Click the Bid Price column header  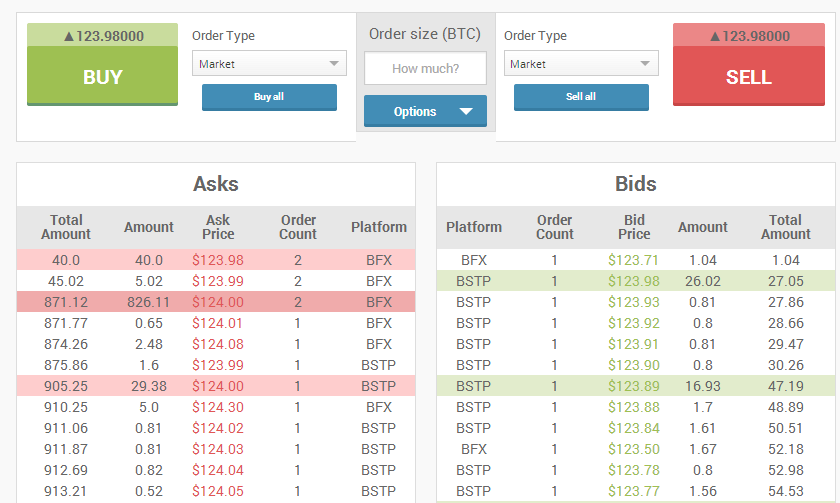pos(634,227)
